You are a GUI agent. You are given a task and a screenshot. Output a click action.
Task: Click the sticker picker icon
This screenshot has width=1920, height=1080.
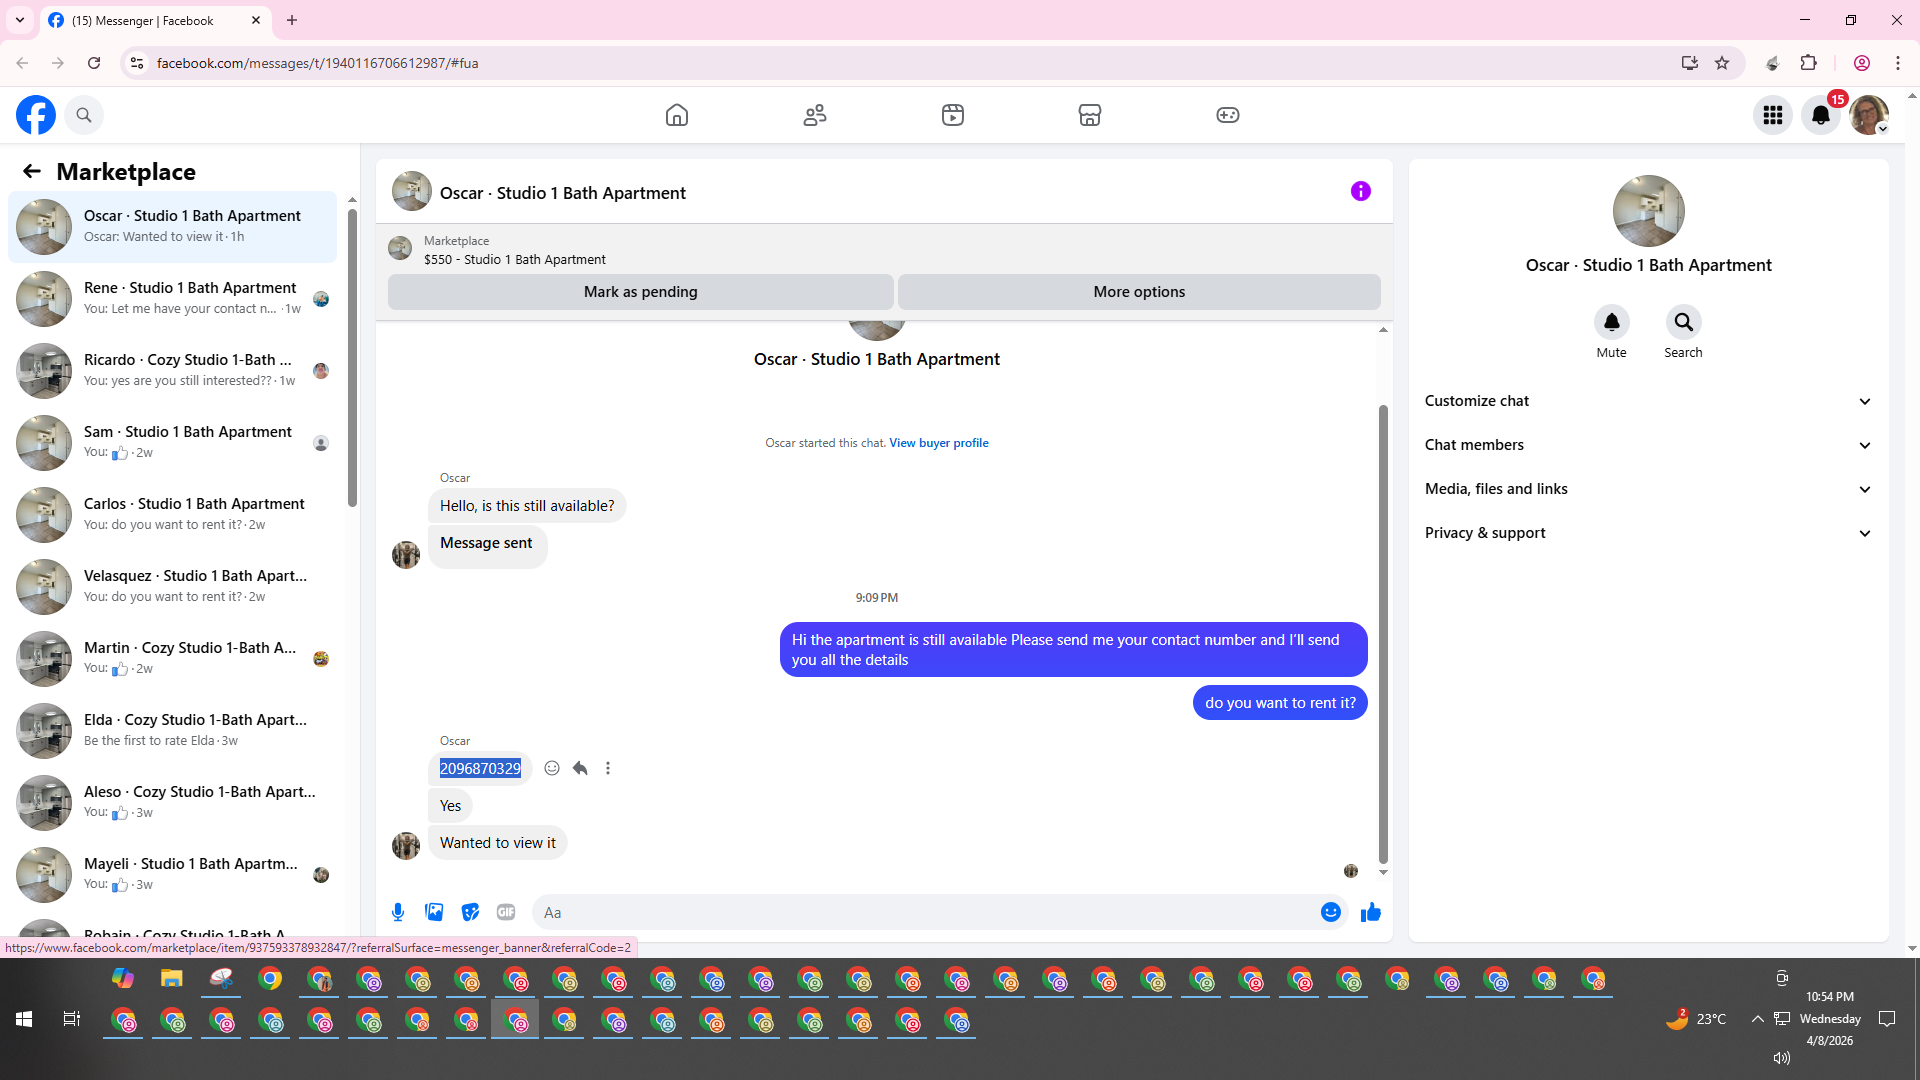click(x=470, y=912)
